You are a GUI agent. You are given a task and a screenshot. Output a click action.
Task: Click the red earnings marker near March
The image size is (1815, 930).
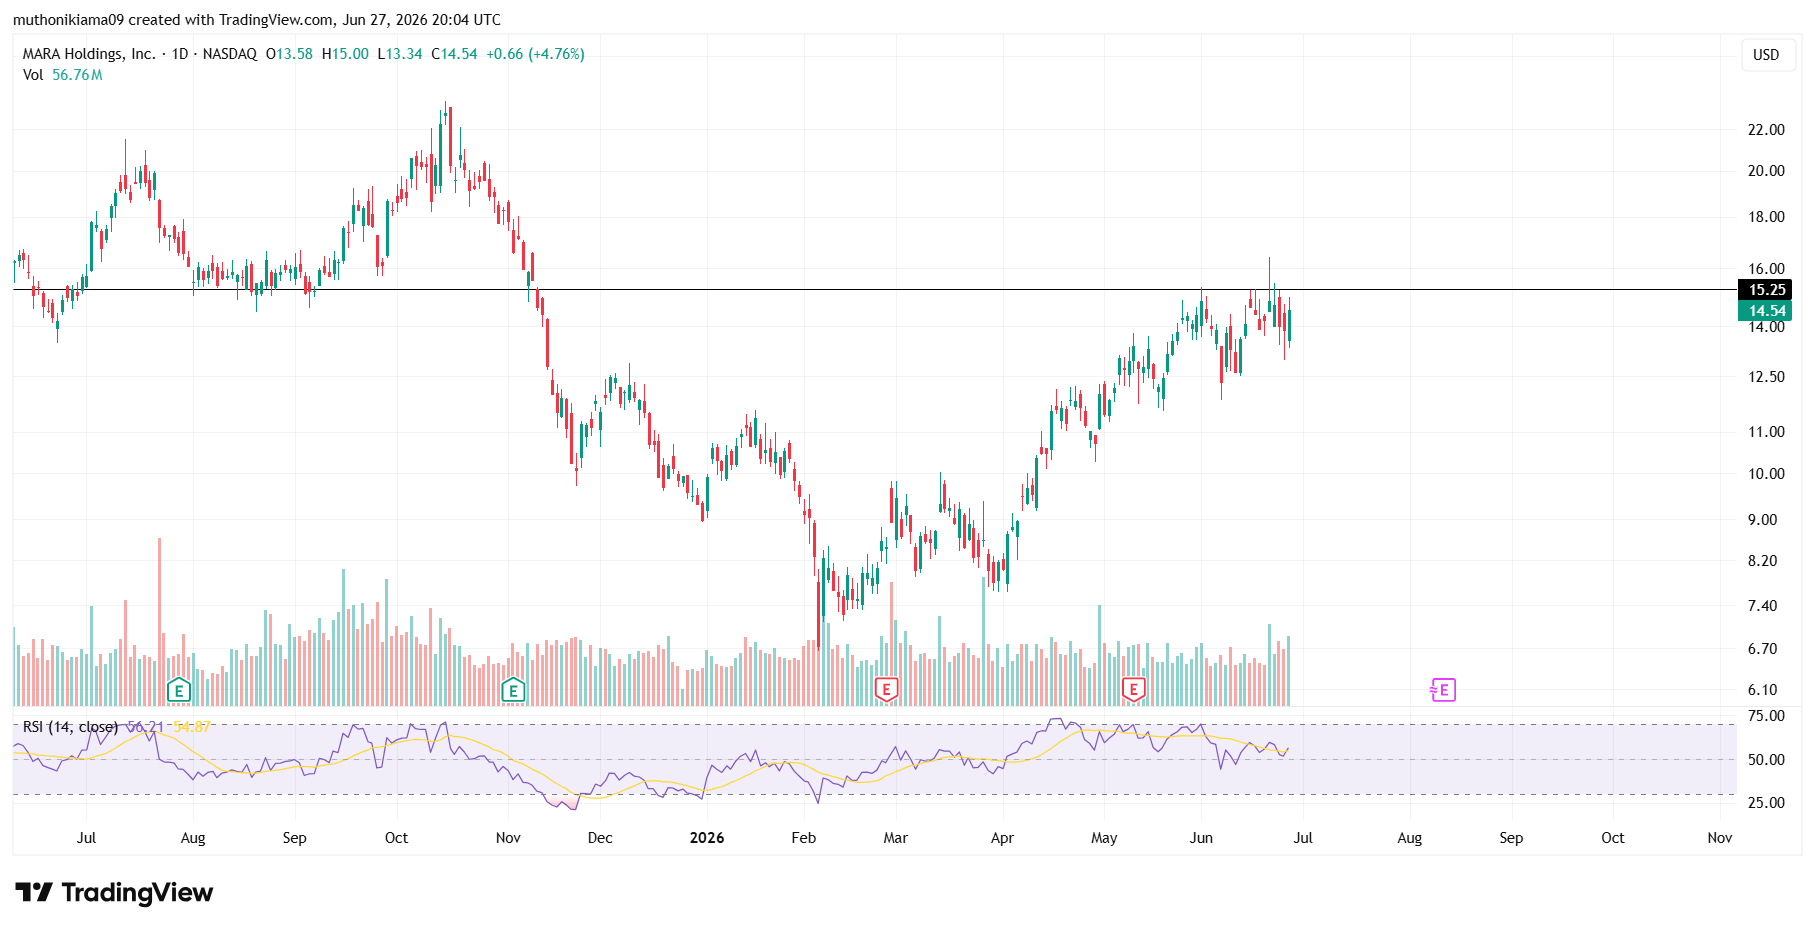(886, 689)
